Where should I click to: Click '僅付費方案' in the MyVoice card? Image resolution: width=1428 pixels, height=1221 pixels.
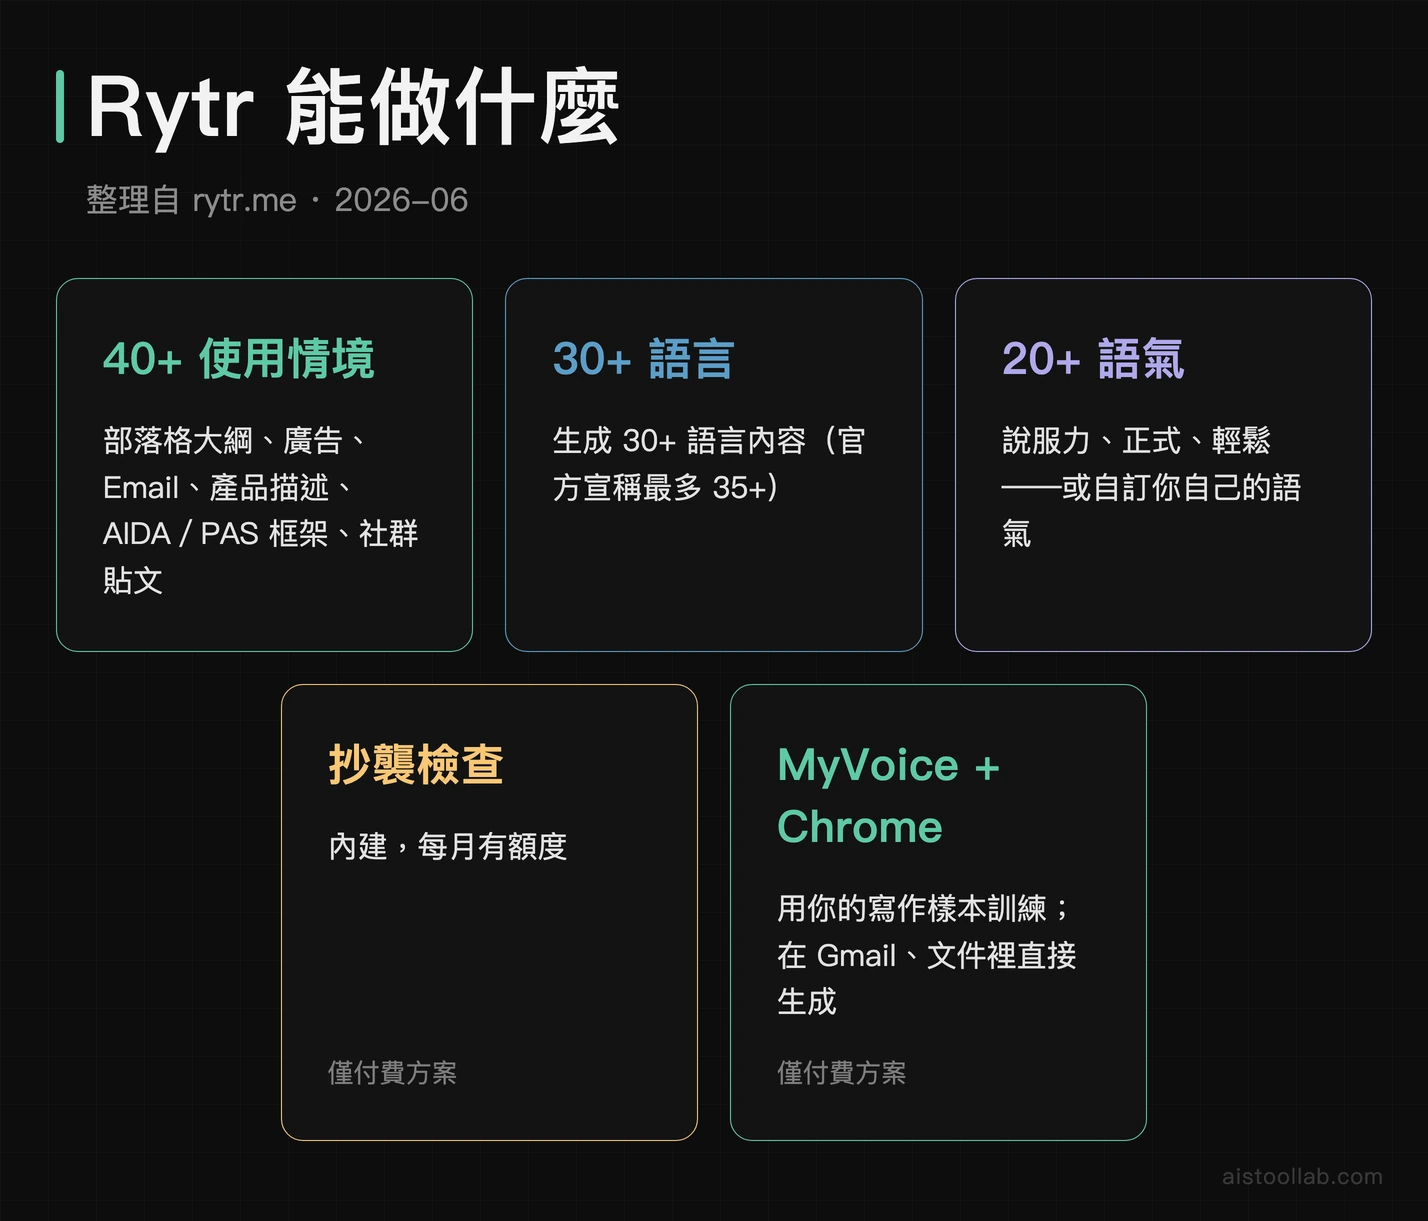[x=841, y=1073]
